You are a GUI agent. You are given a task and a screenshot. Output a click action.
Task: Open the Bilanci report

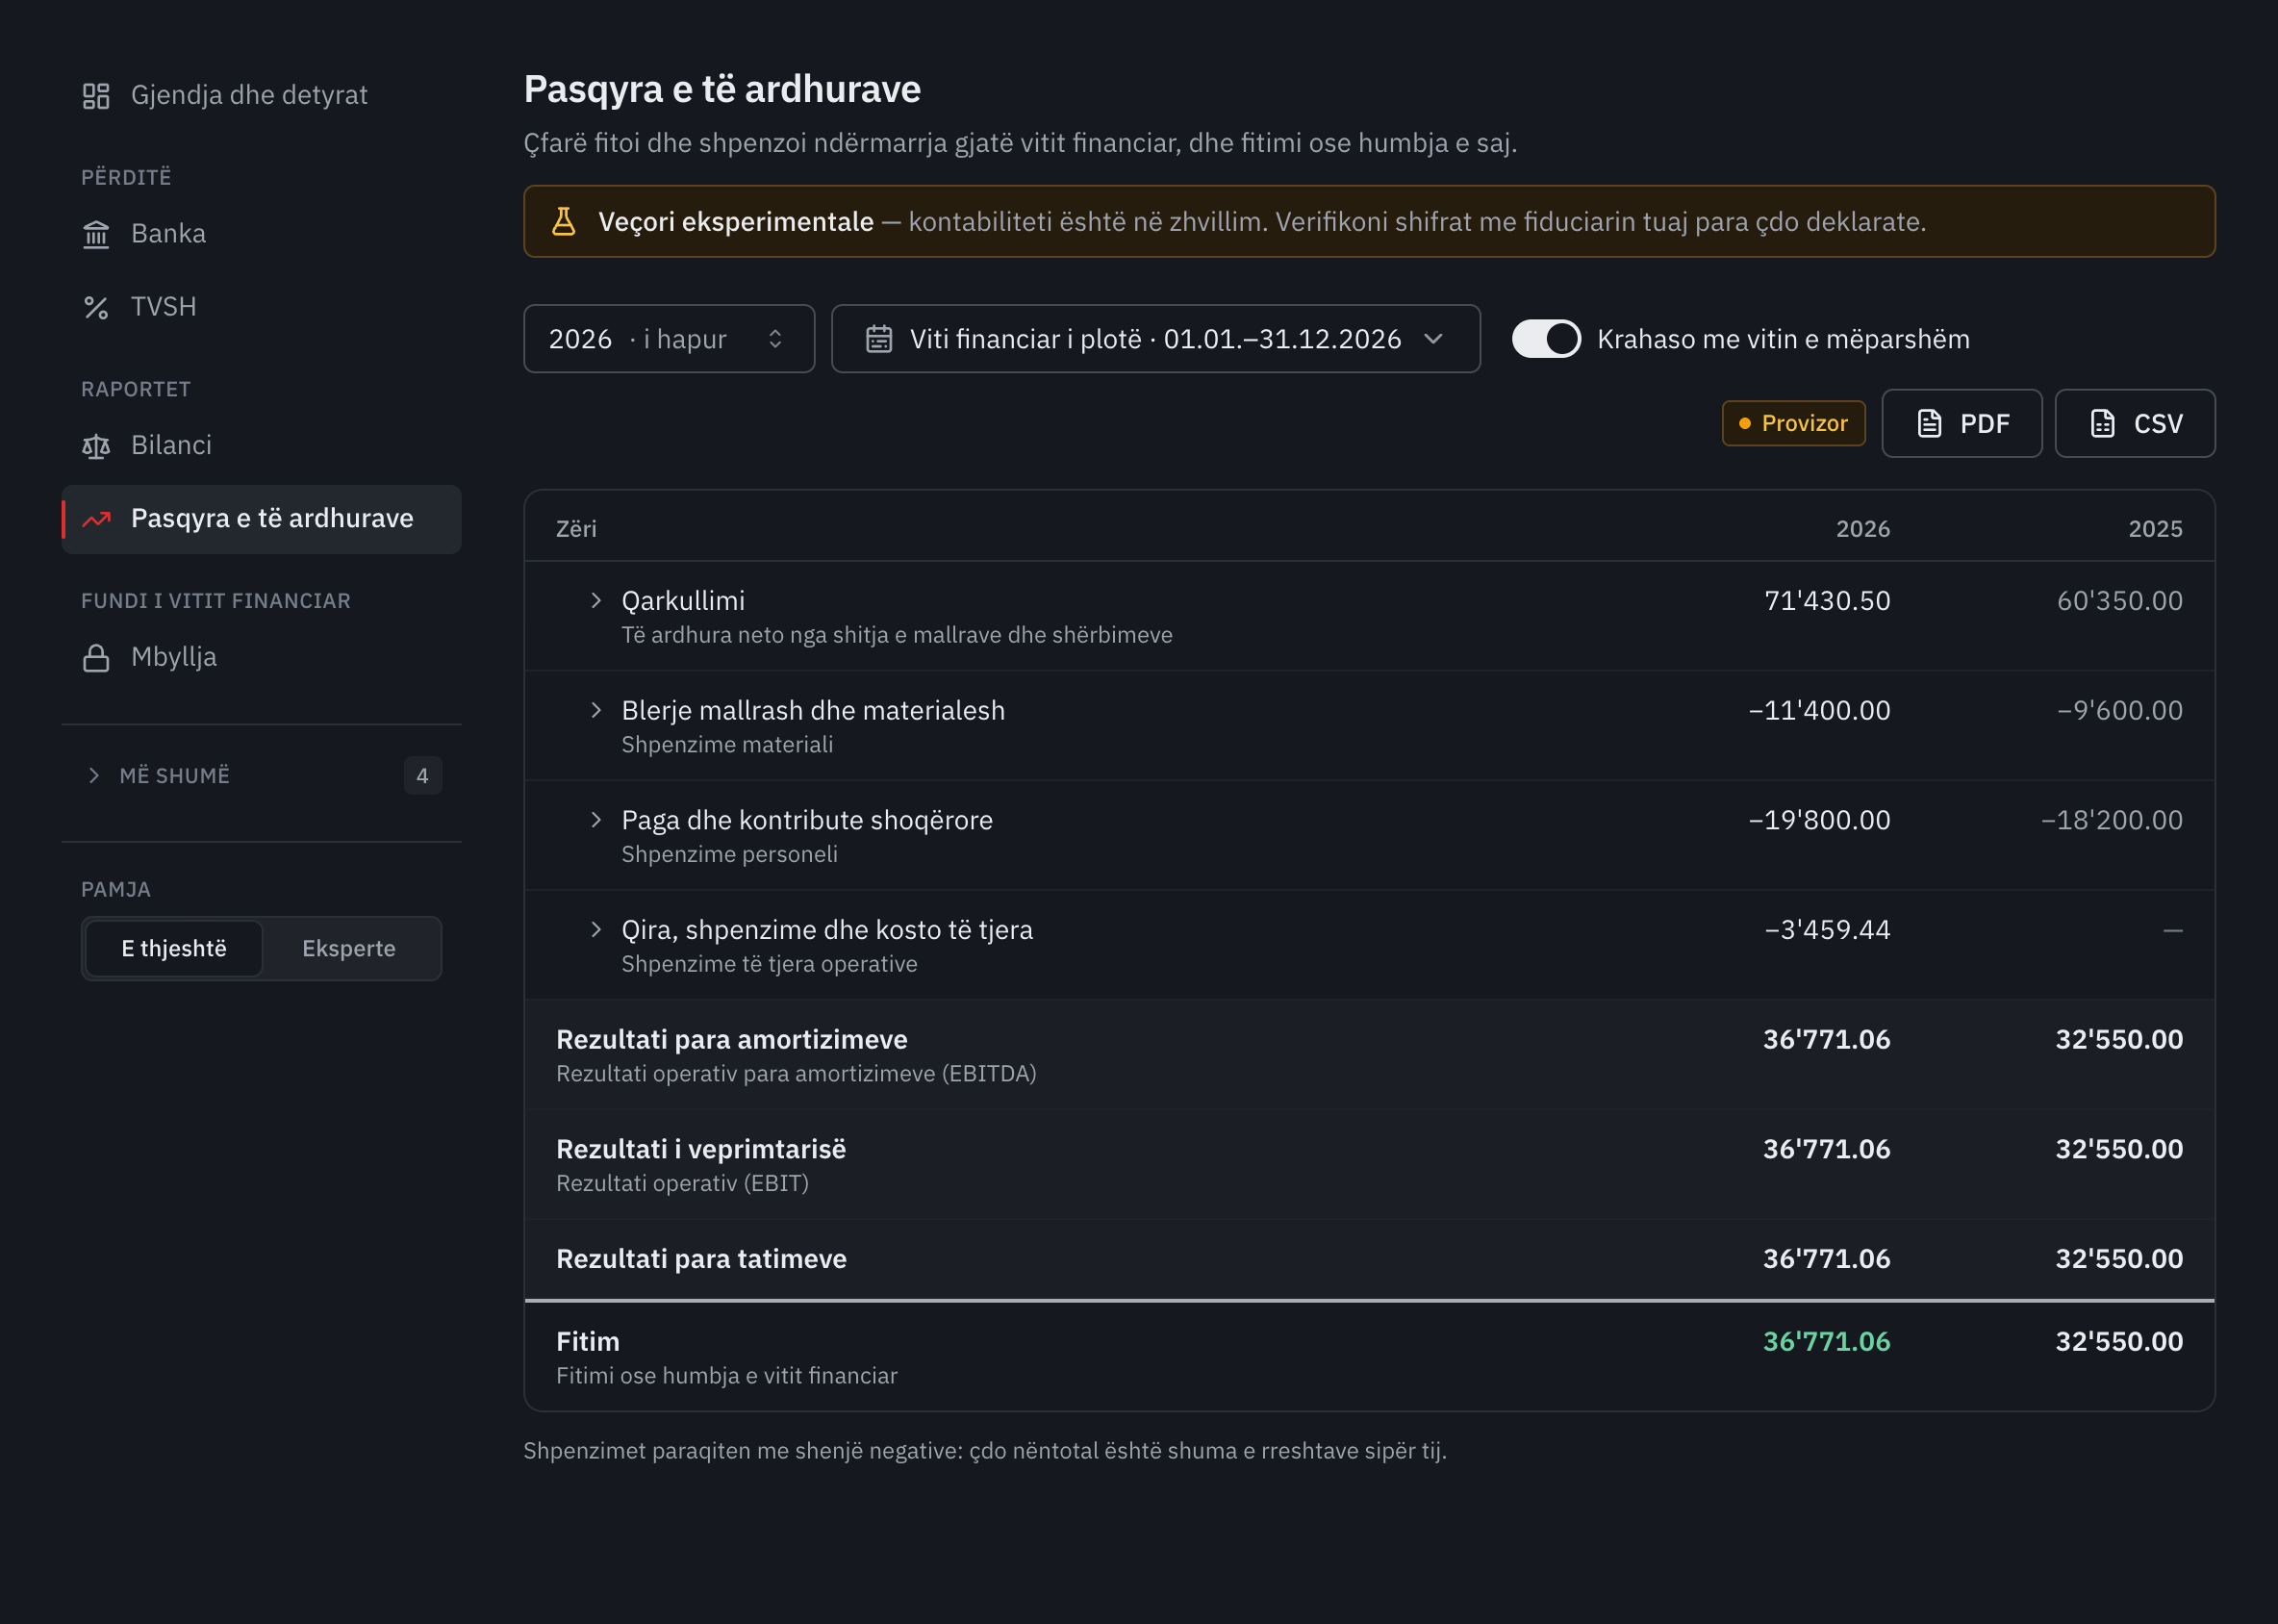261,446
